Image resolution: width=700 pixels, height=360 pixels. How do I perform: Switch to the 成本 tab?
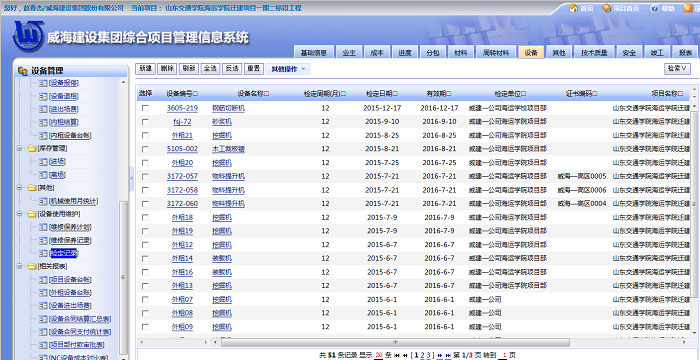click(x=377, y=52)
